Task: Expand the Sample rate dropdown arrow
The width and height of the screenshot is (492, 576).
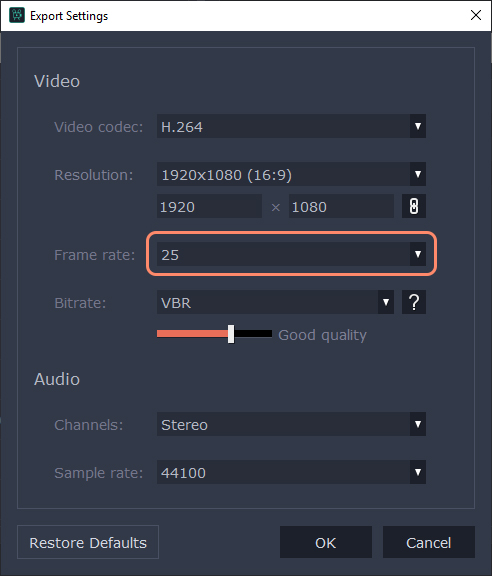Action: pos(418,472)
